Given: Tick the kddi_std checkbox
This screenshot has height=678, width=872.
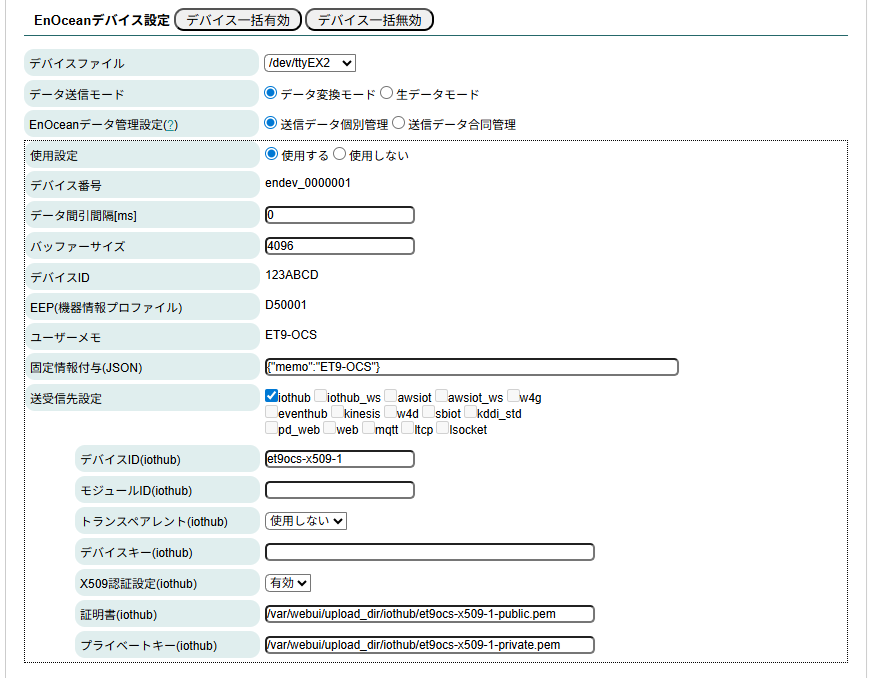Looking at the screenshot, I should point(470,412).
